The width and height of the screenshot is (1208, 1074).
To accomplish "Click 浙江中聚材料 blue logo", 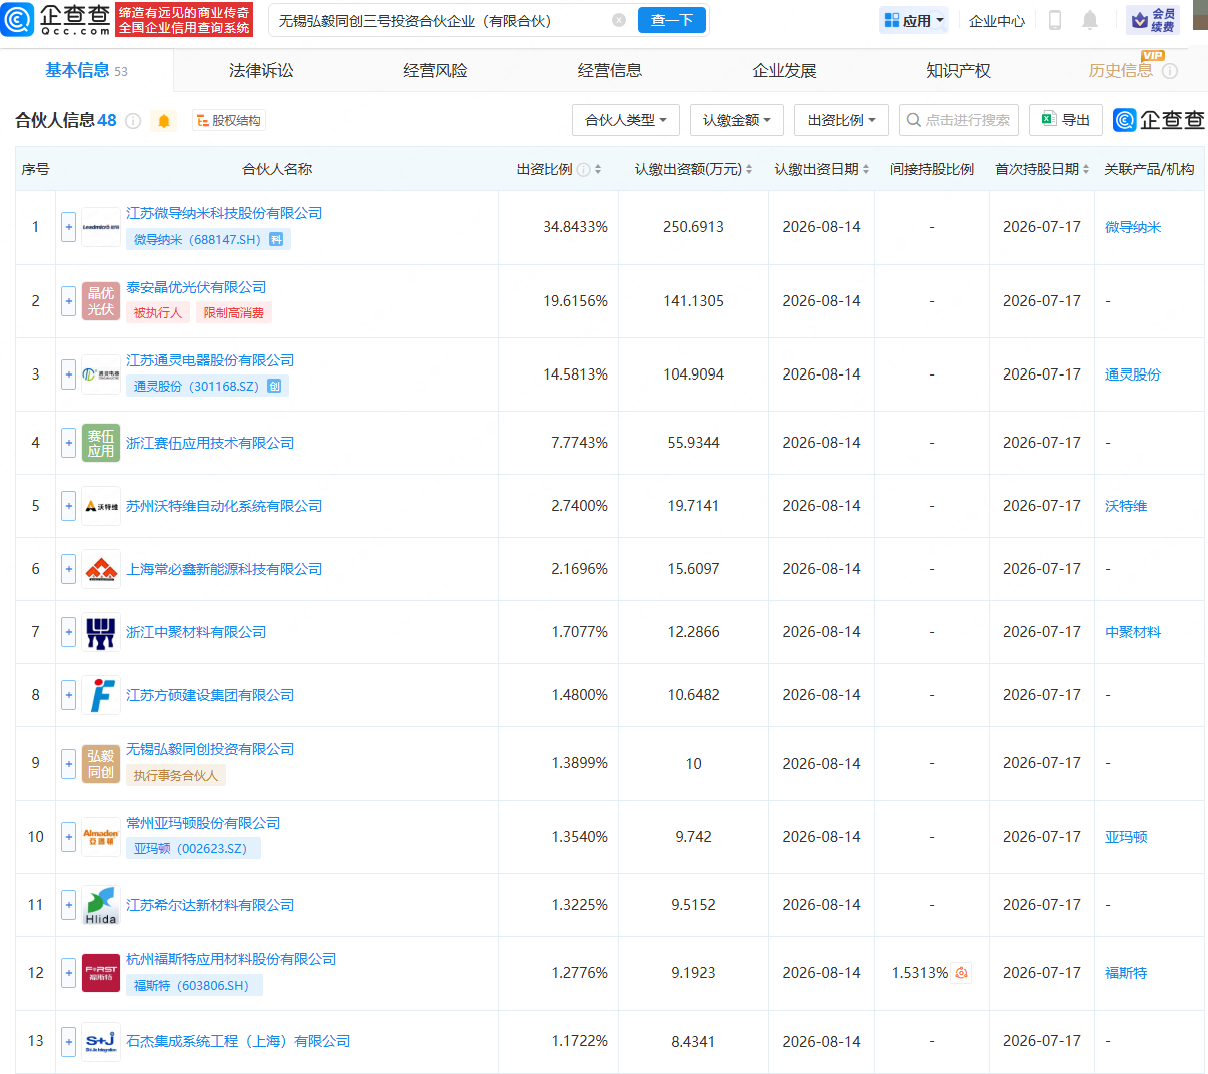I will click(x=101, y=632).
